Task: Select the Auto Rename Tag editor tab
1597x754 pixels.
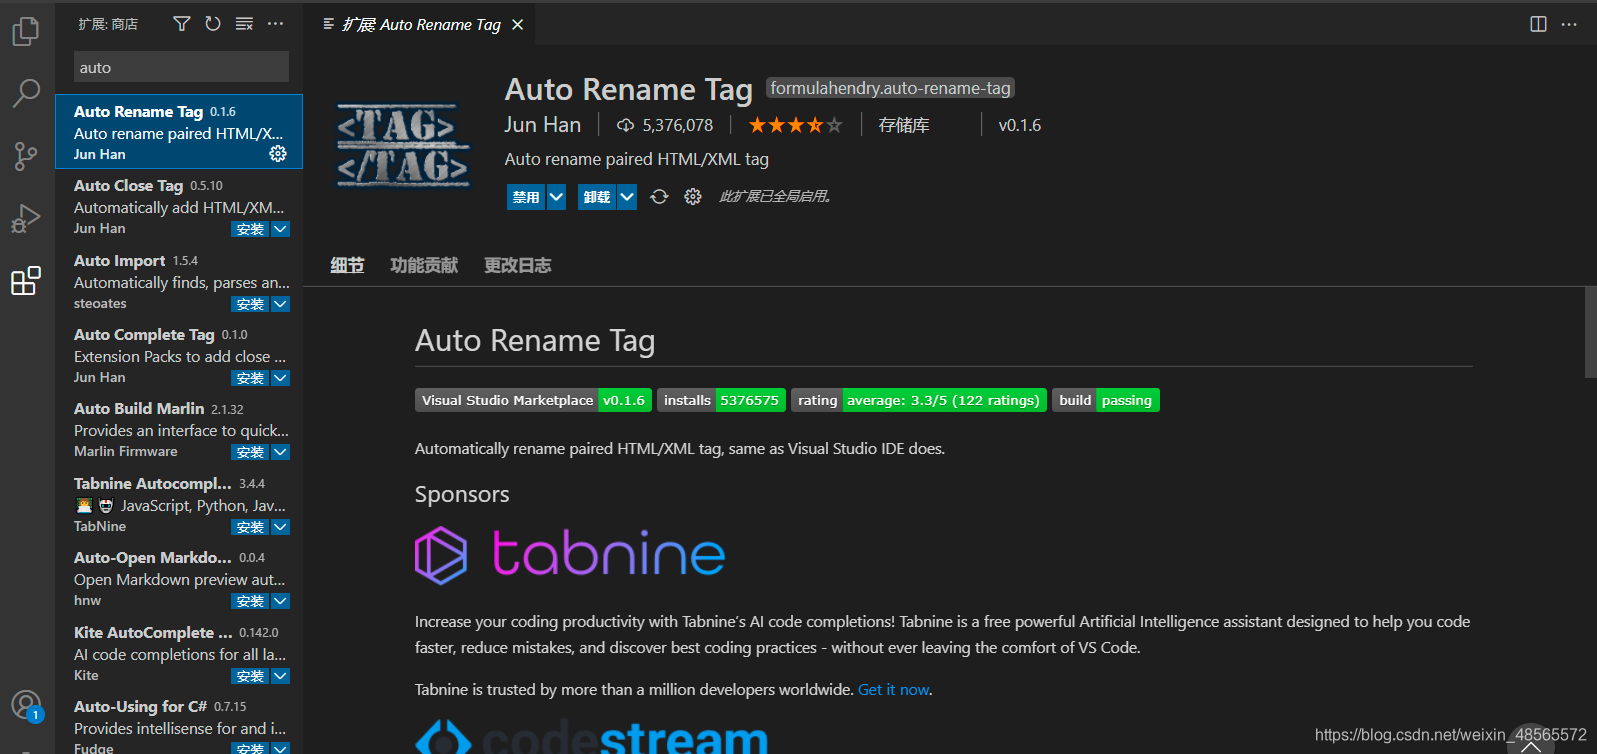Action: pyautogui.click(x=421, y=24)
